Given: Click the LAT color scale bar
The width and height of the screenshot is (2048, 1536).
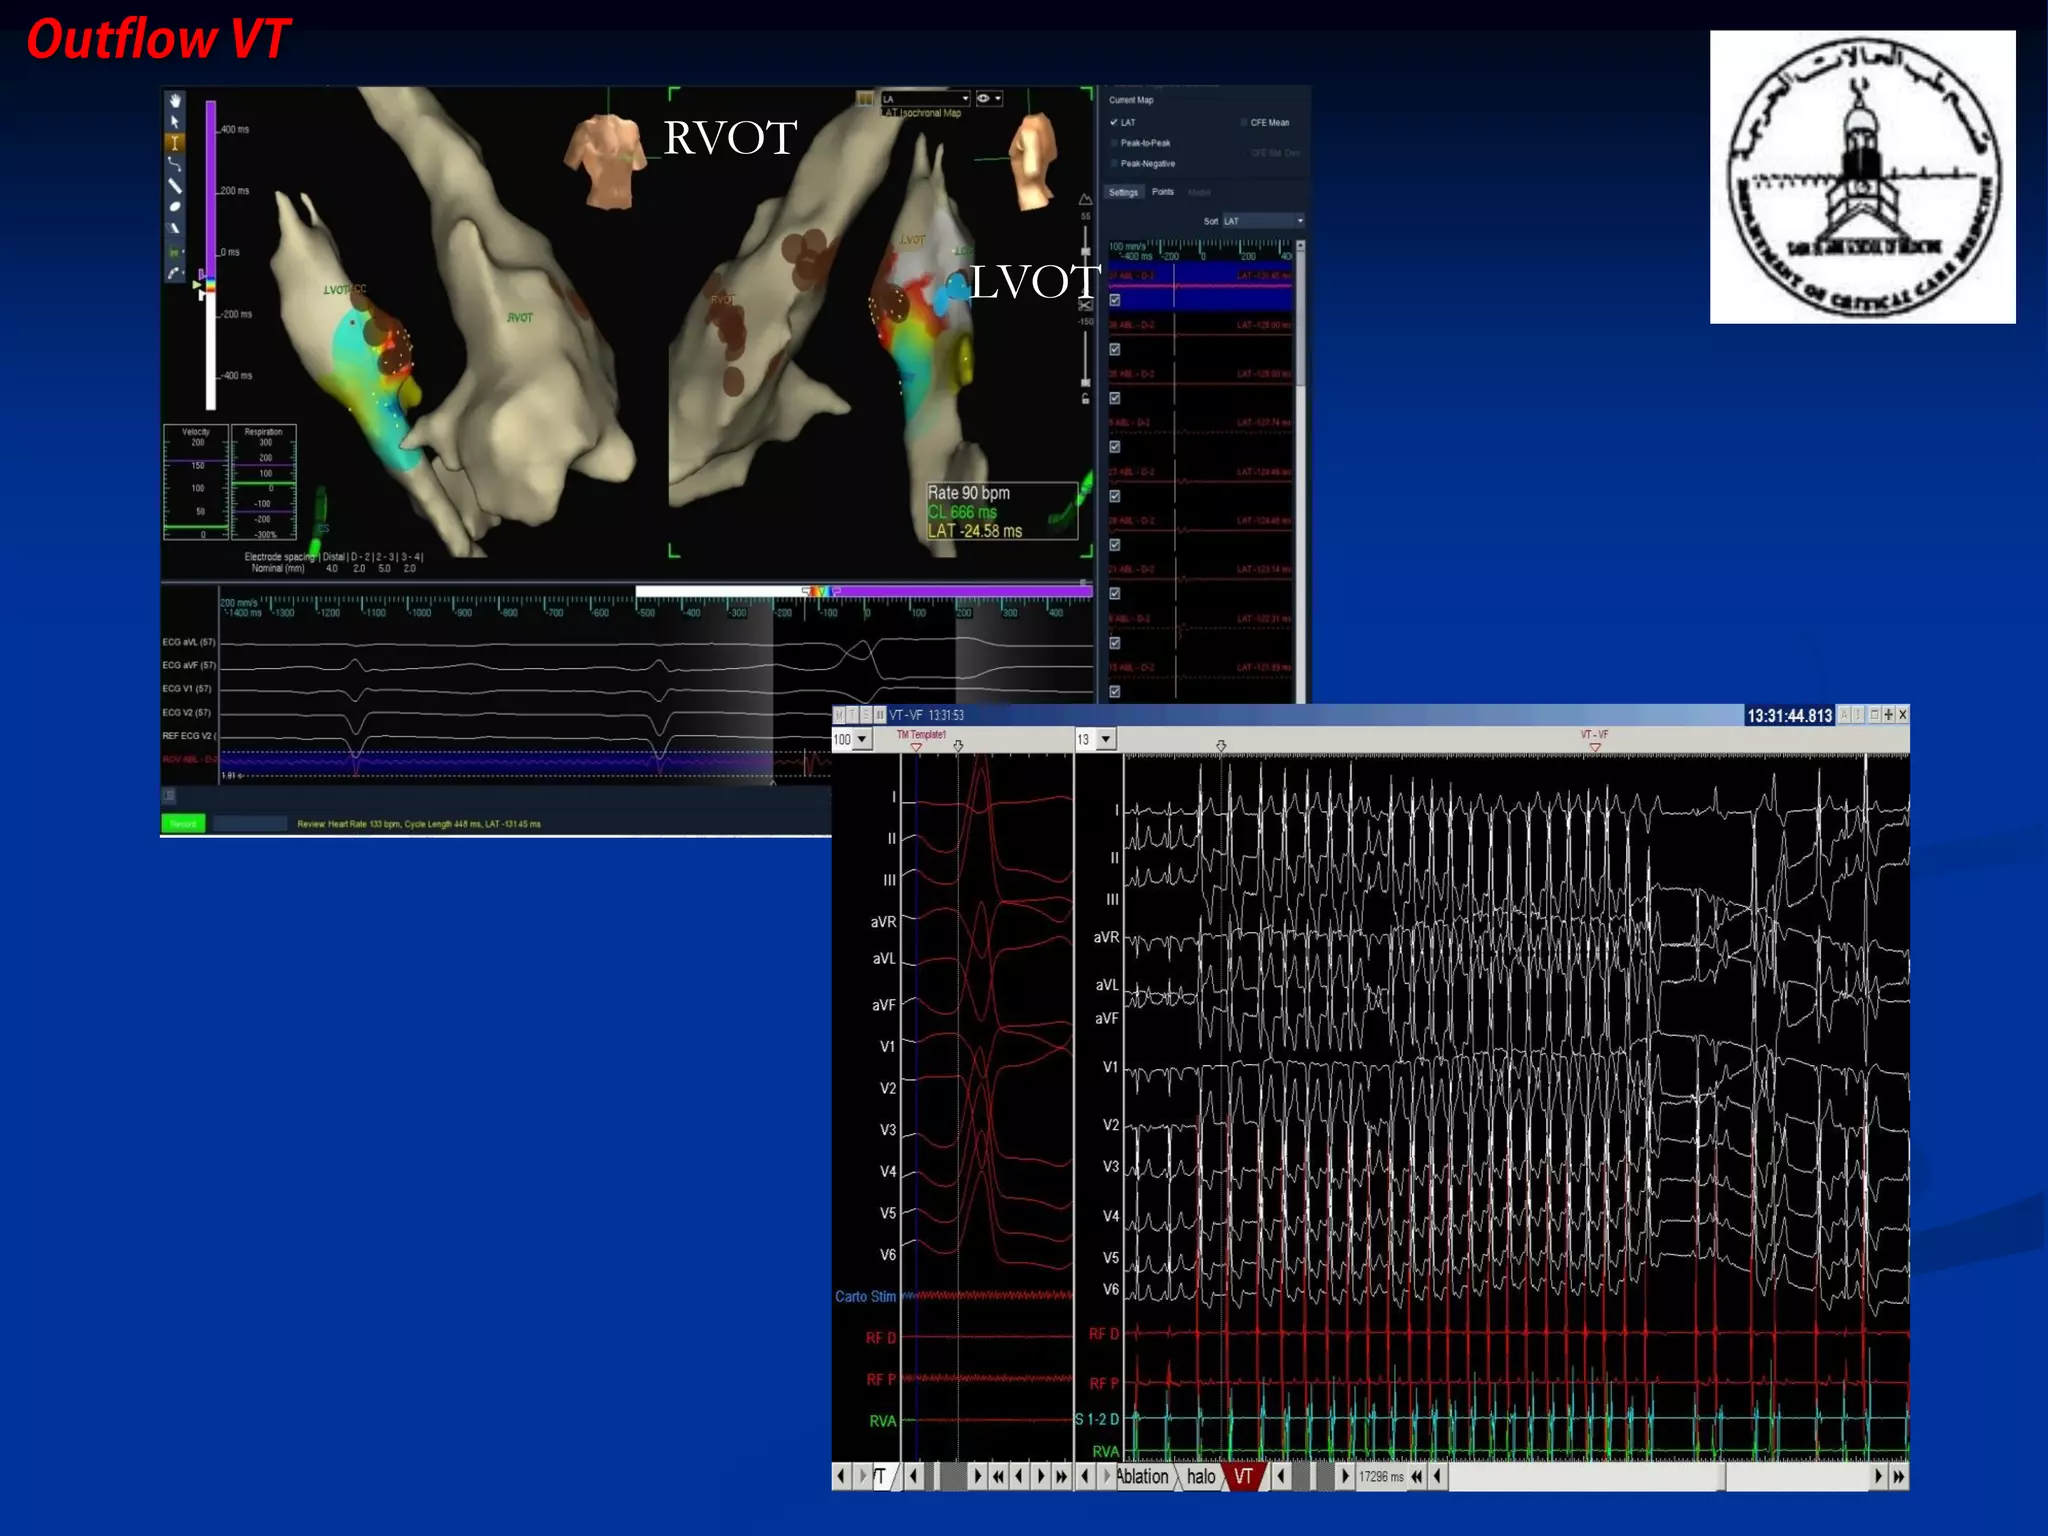Looking at the screenshot, I should point(211,255).
